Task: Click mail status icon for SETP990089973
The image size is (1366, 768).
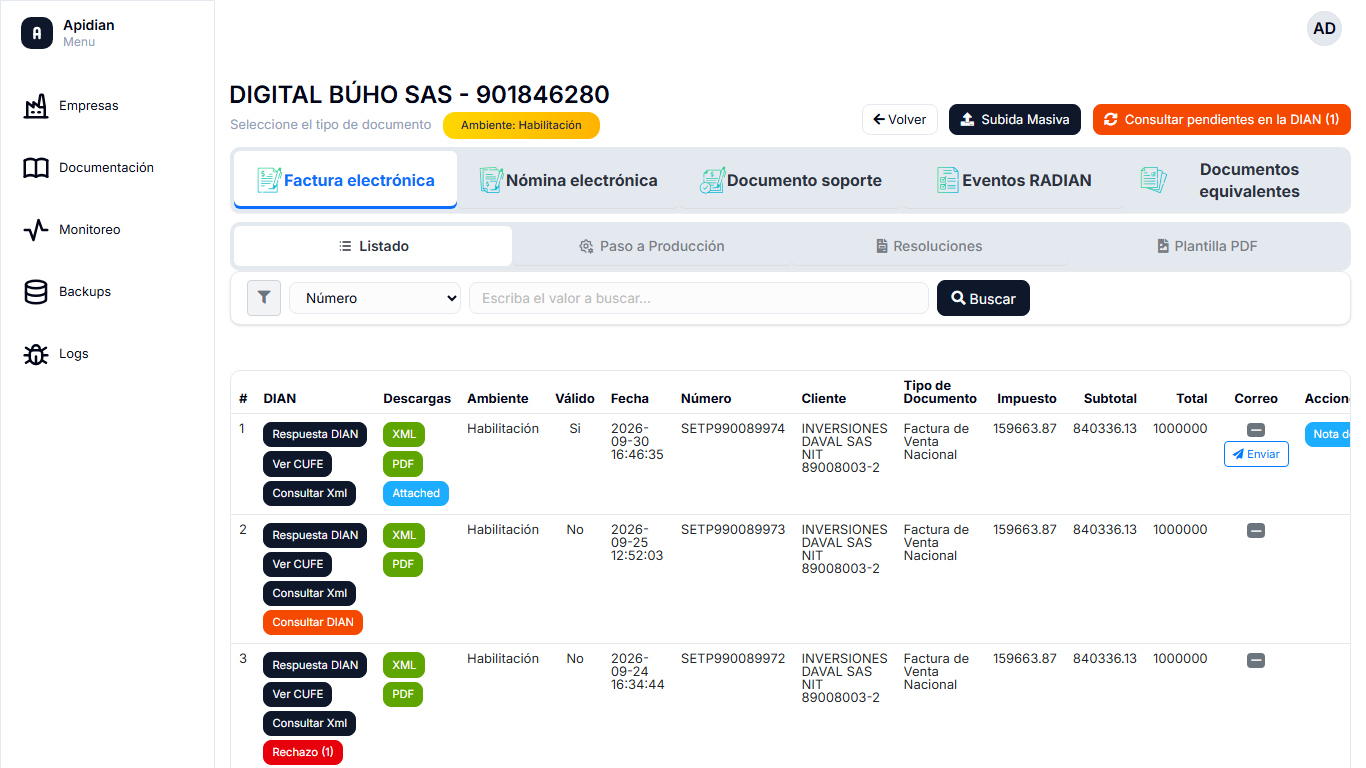Action: (x=1256, y=531)
